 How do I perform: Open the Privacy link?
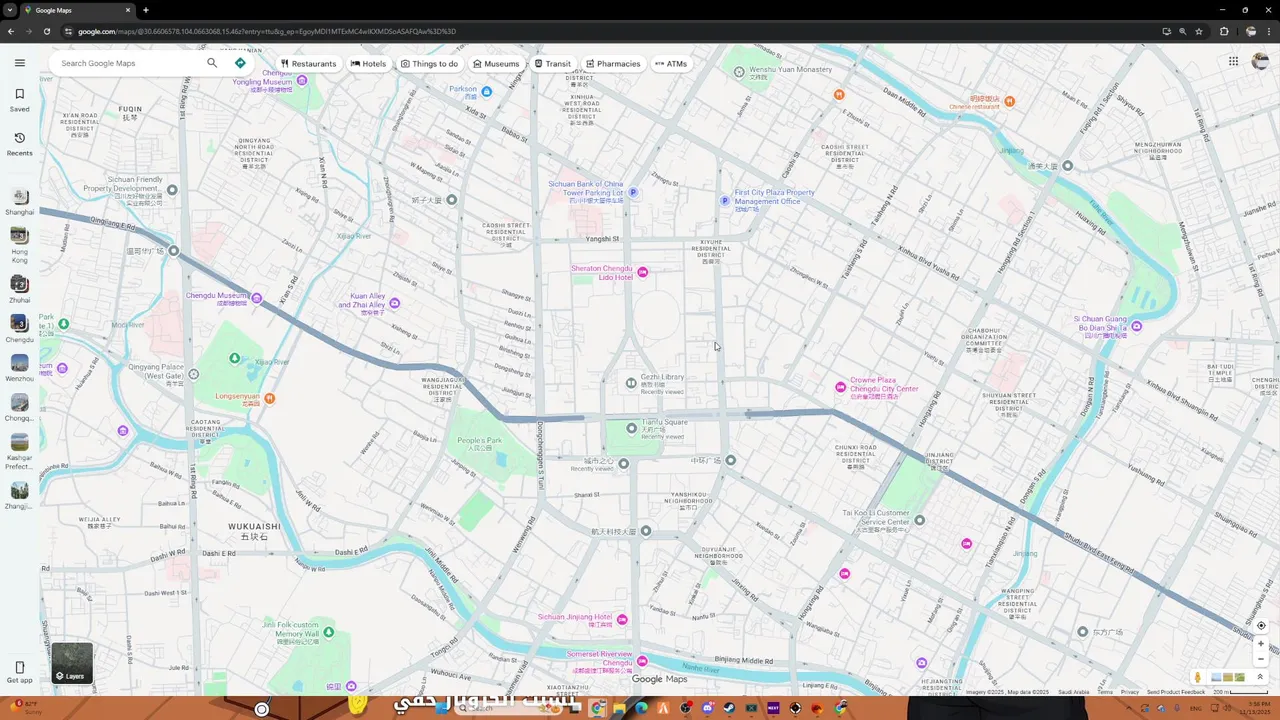pyautogui.click(x=1130, y=692)
